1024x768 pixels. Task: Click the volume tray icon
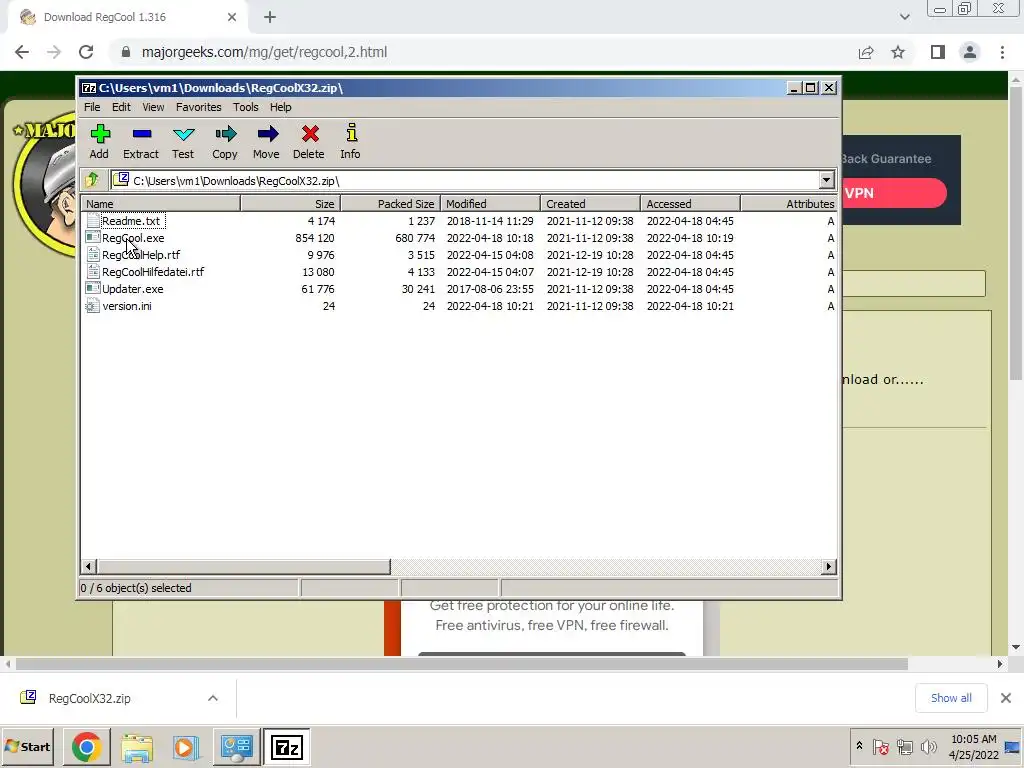928,746
